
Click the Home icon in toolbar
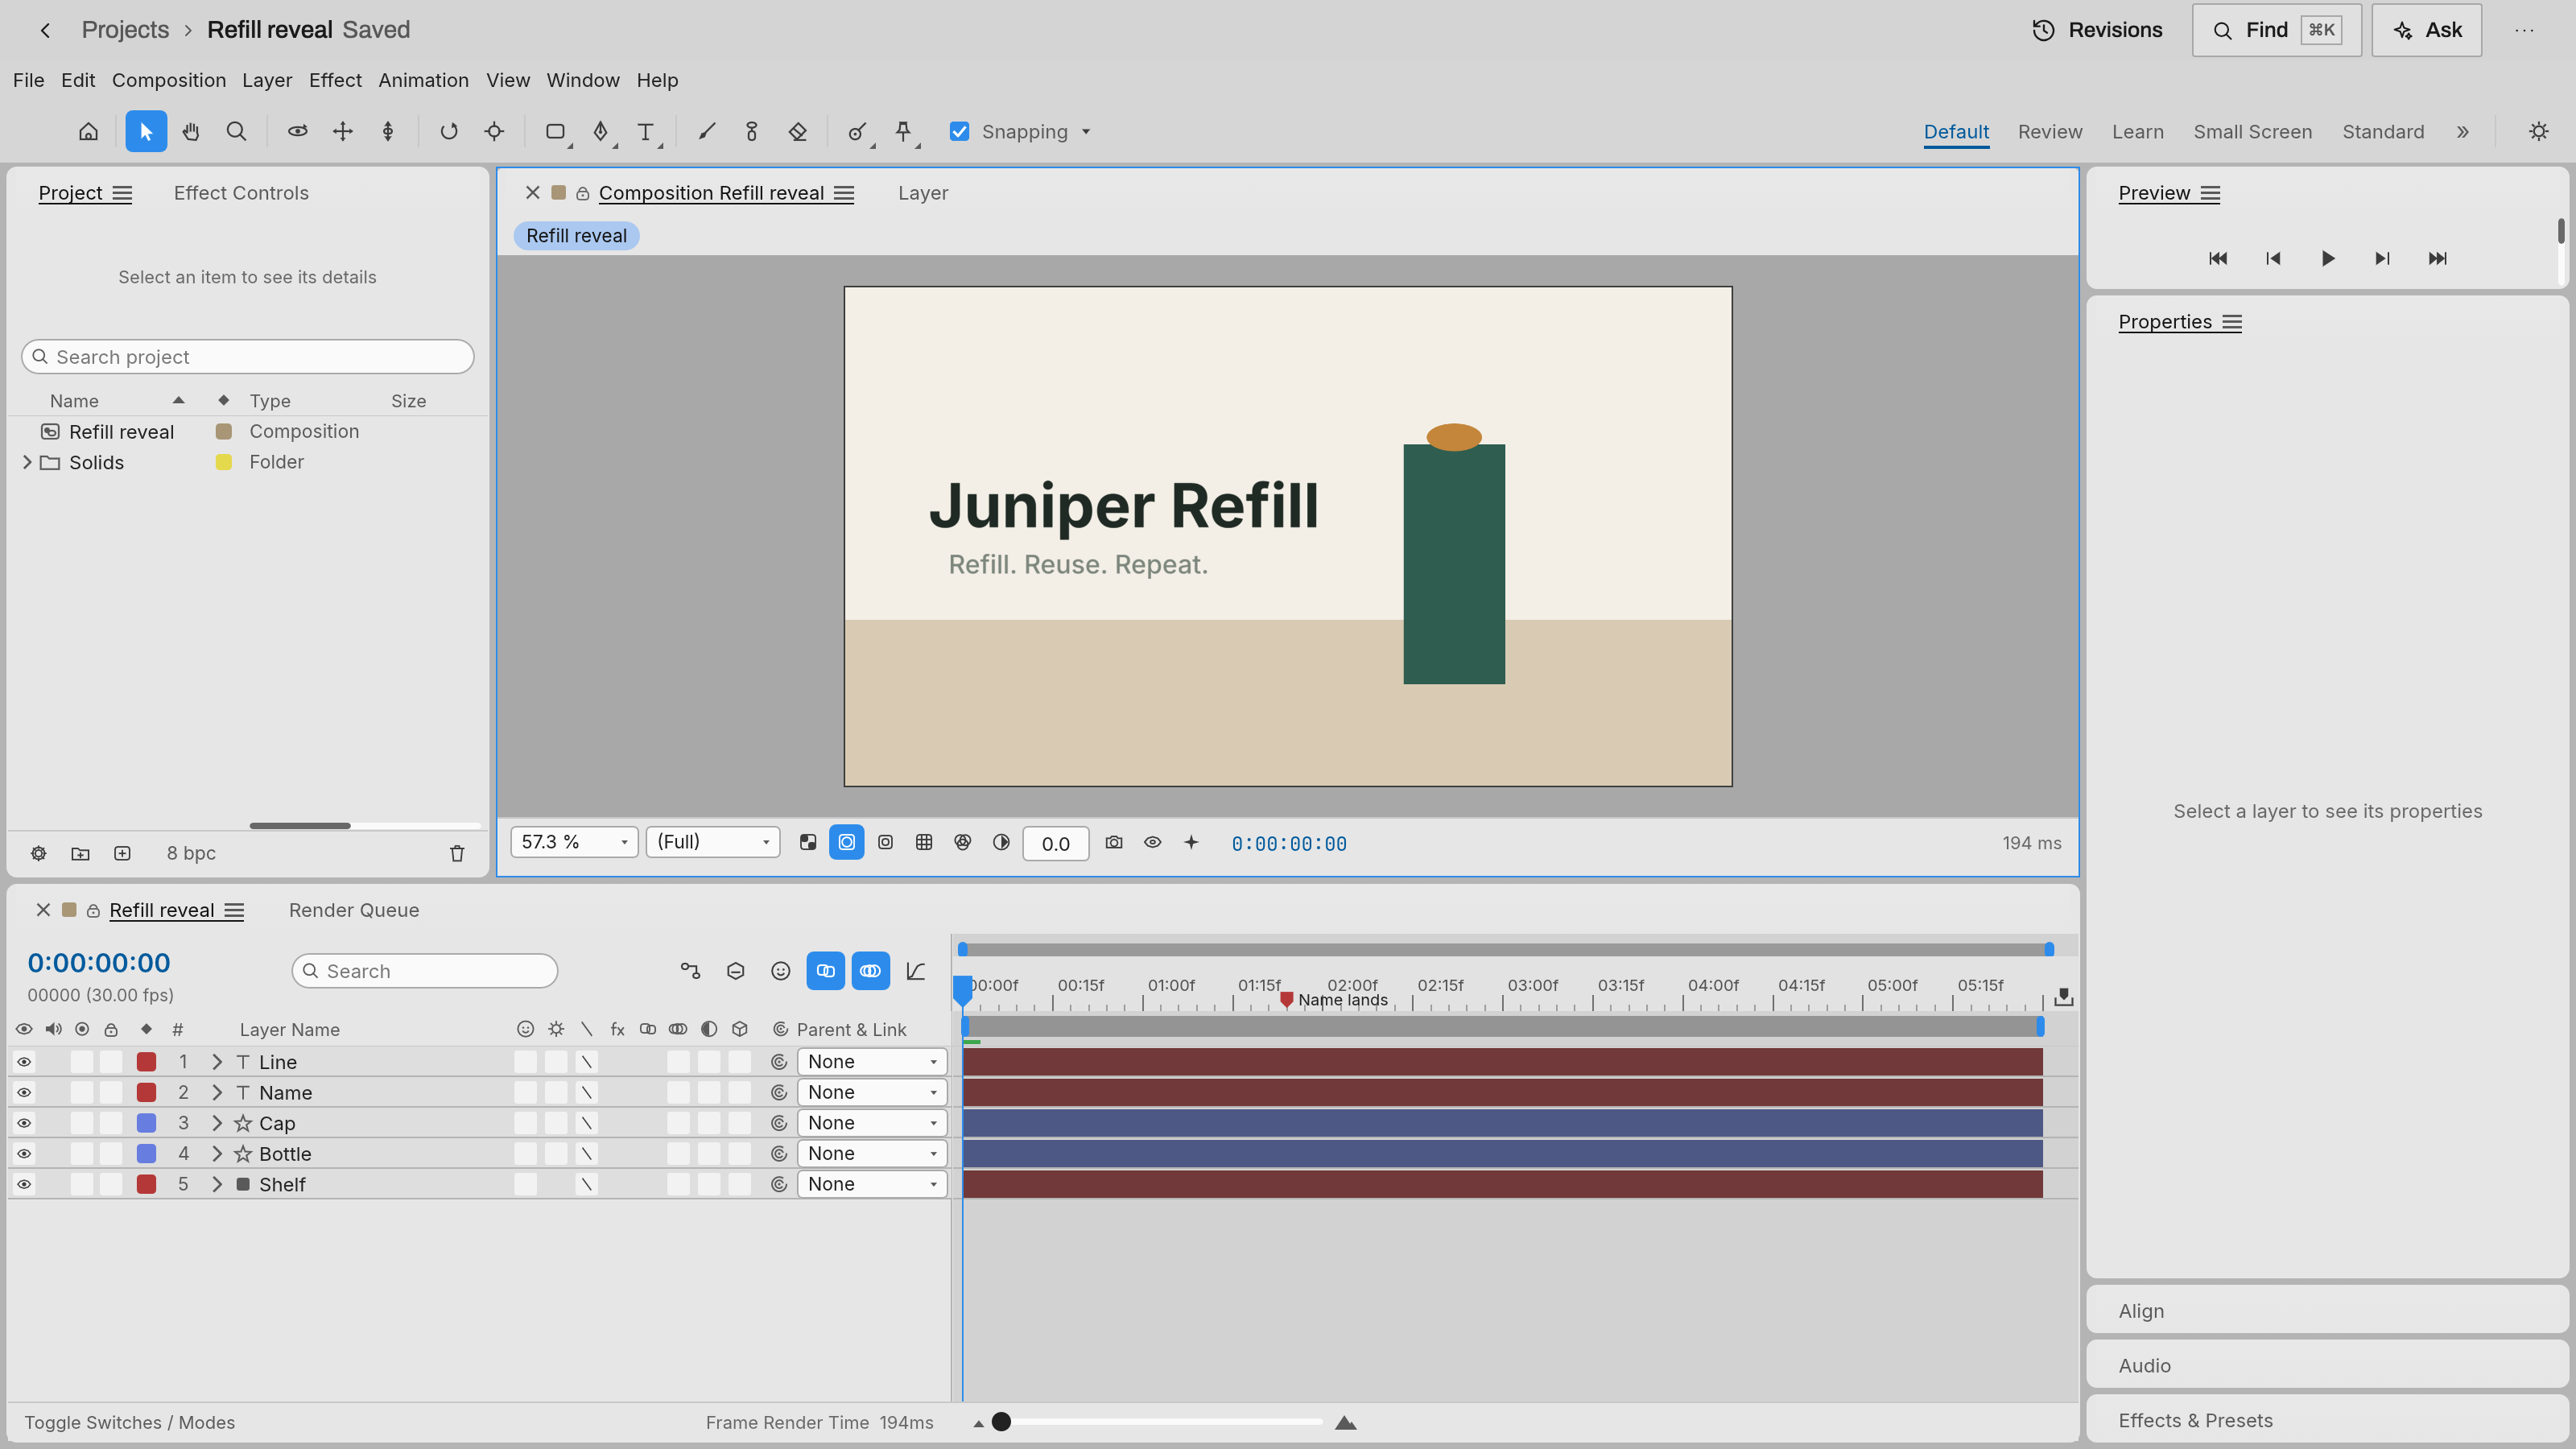[89, 131]
